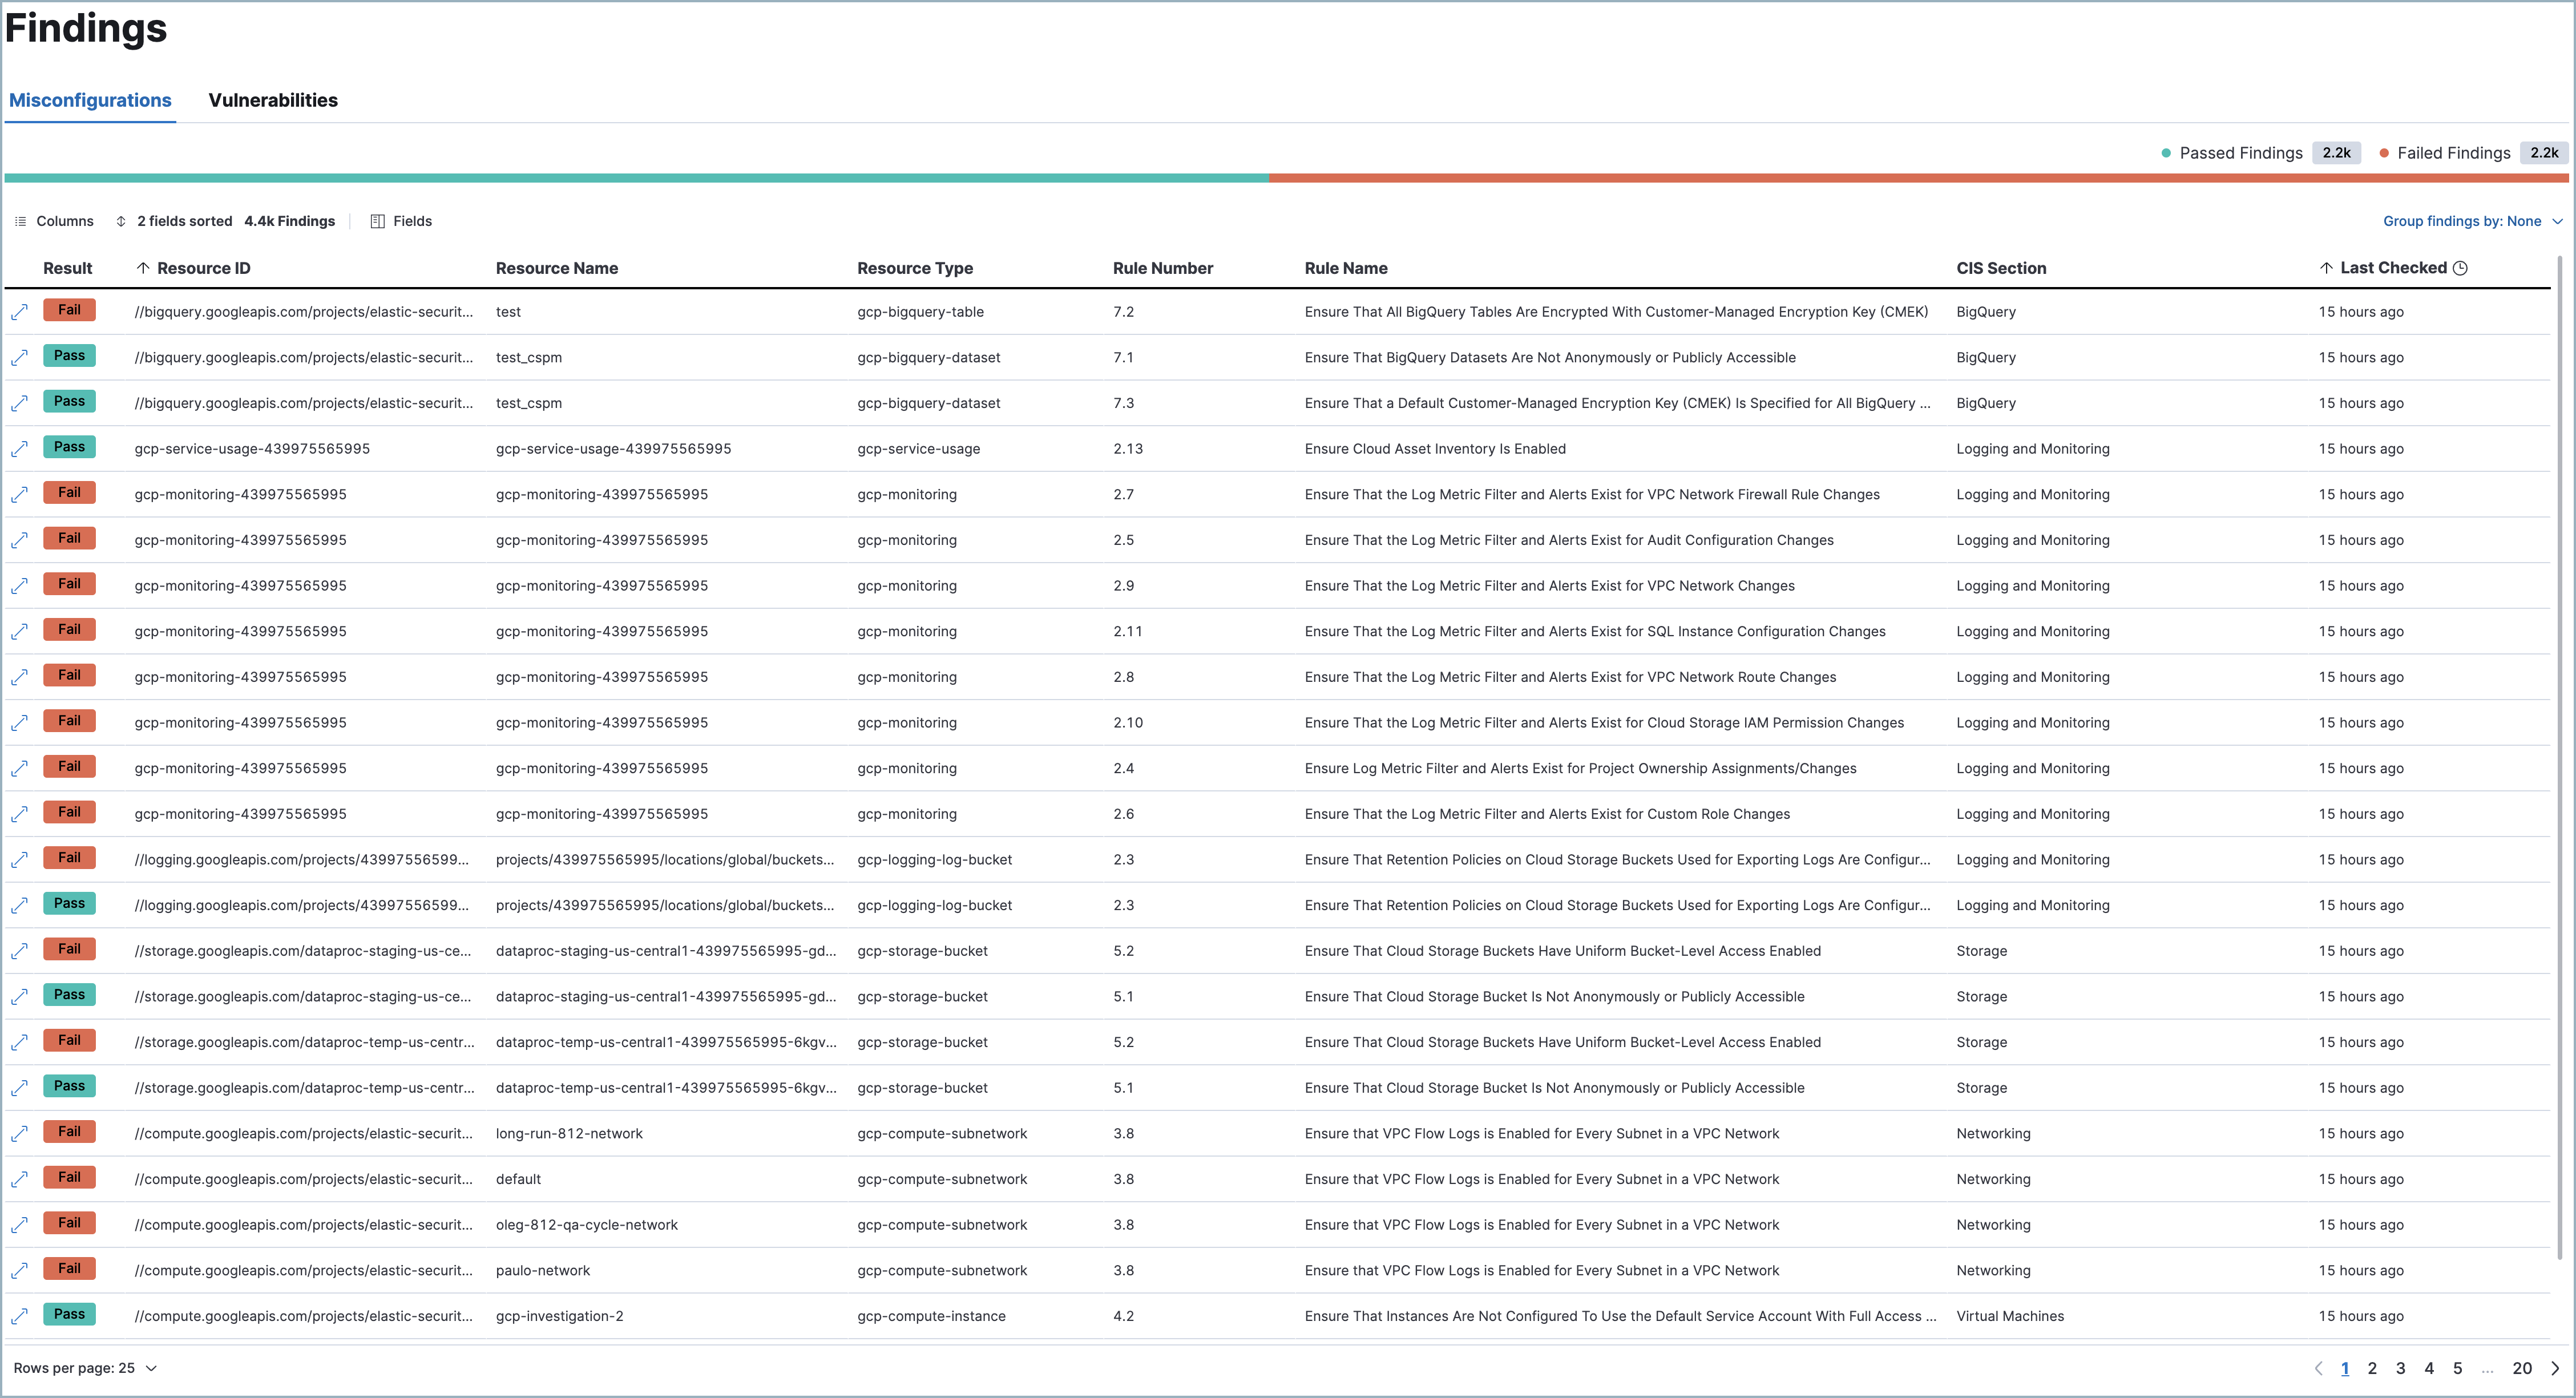
Task: Select the Misconfigurations tab
Action: pyautogui.click(x=89, y=100)
